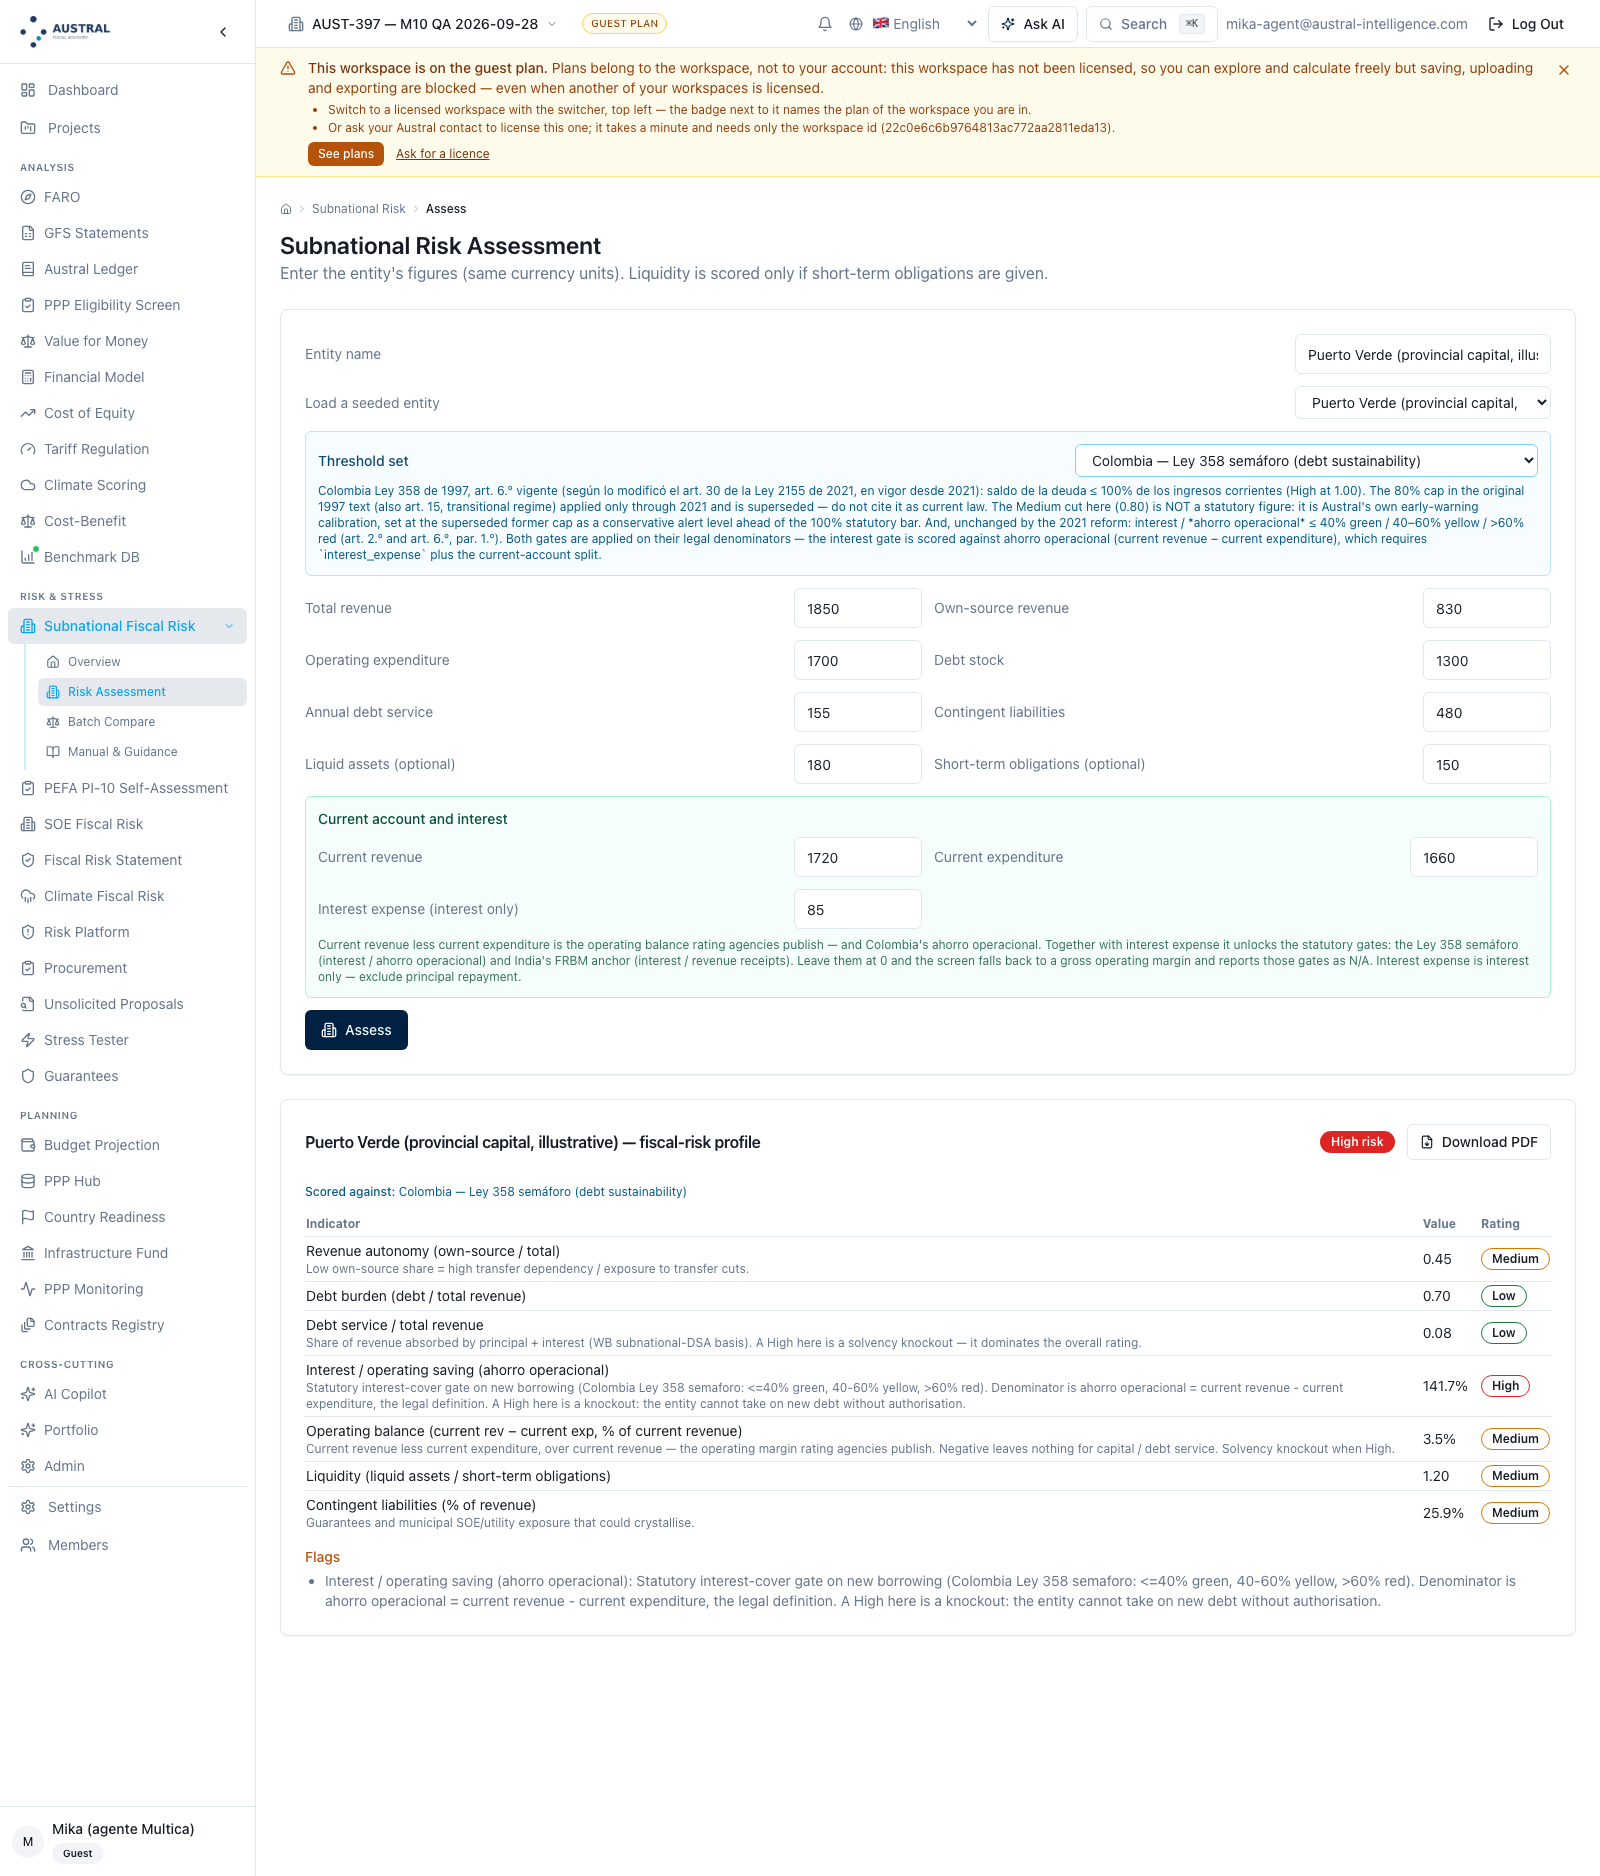Collapse the Subnational Fiscal Risk section

click(229, 626)
